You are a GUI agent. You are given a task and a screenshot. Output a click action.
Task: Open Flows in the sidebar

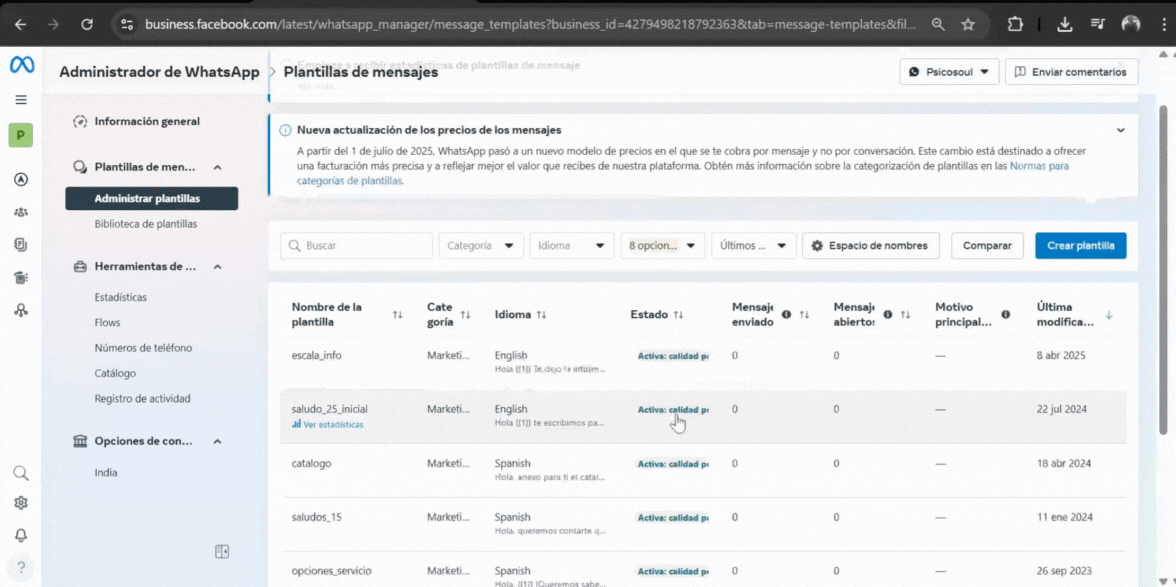point(107,322)
